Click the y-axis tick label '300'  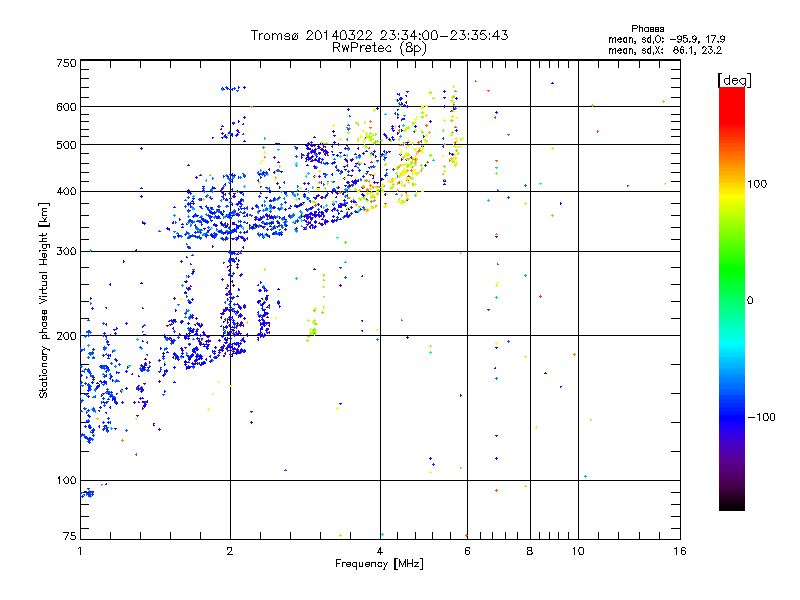coord(66,252)
